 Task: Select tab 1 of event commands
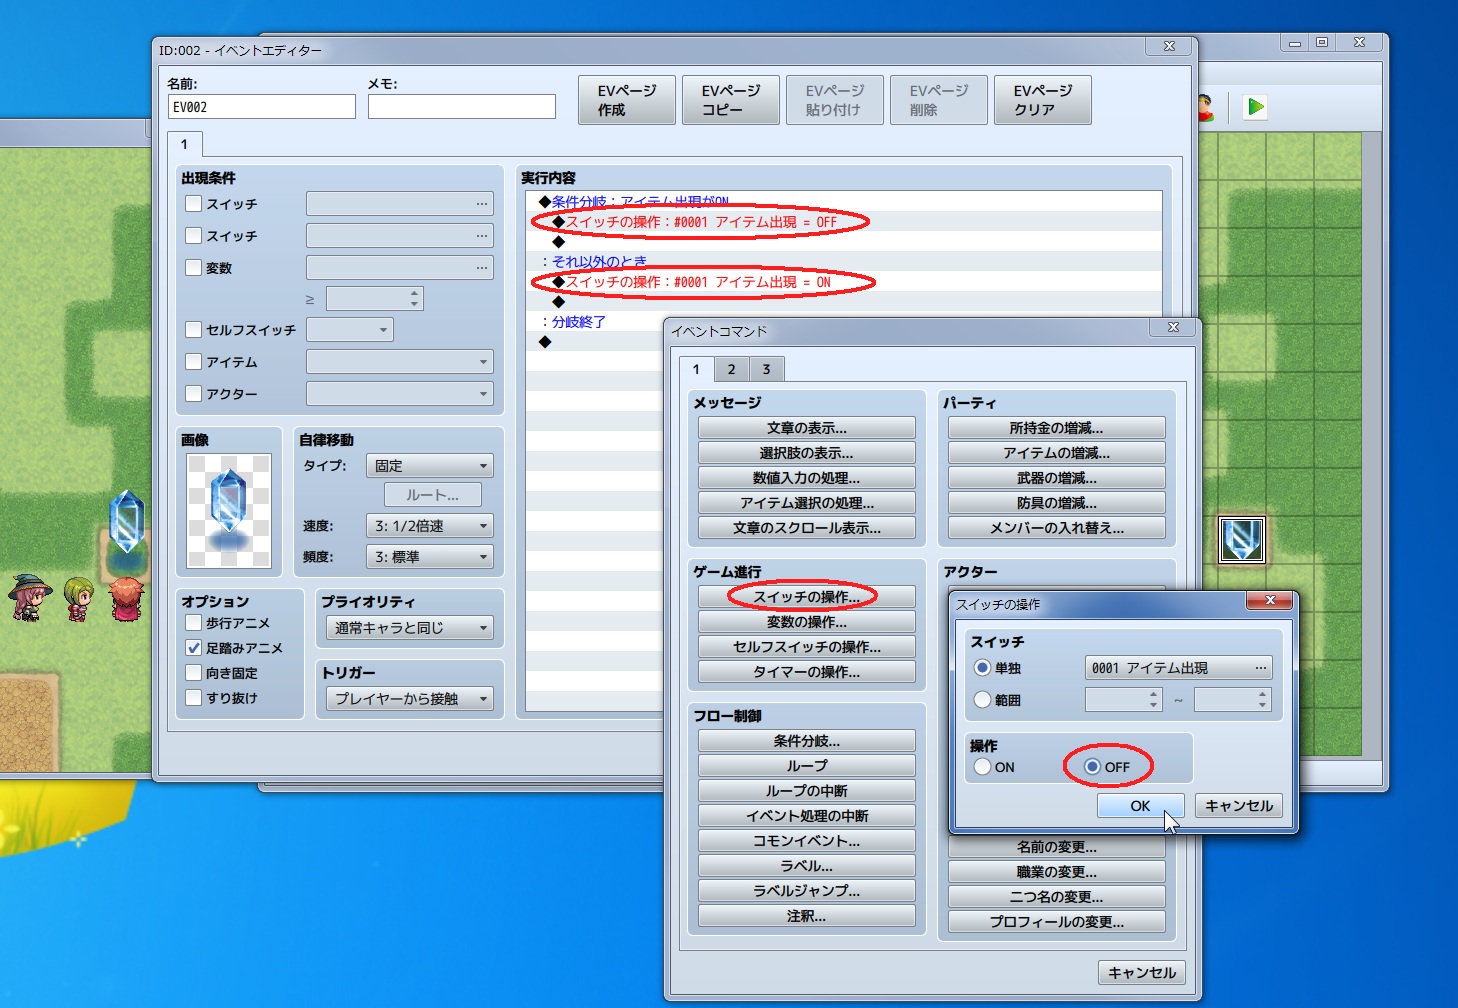tap(696, 369)
